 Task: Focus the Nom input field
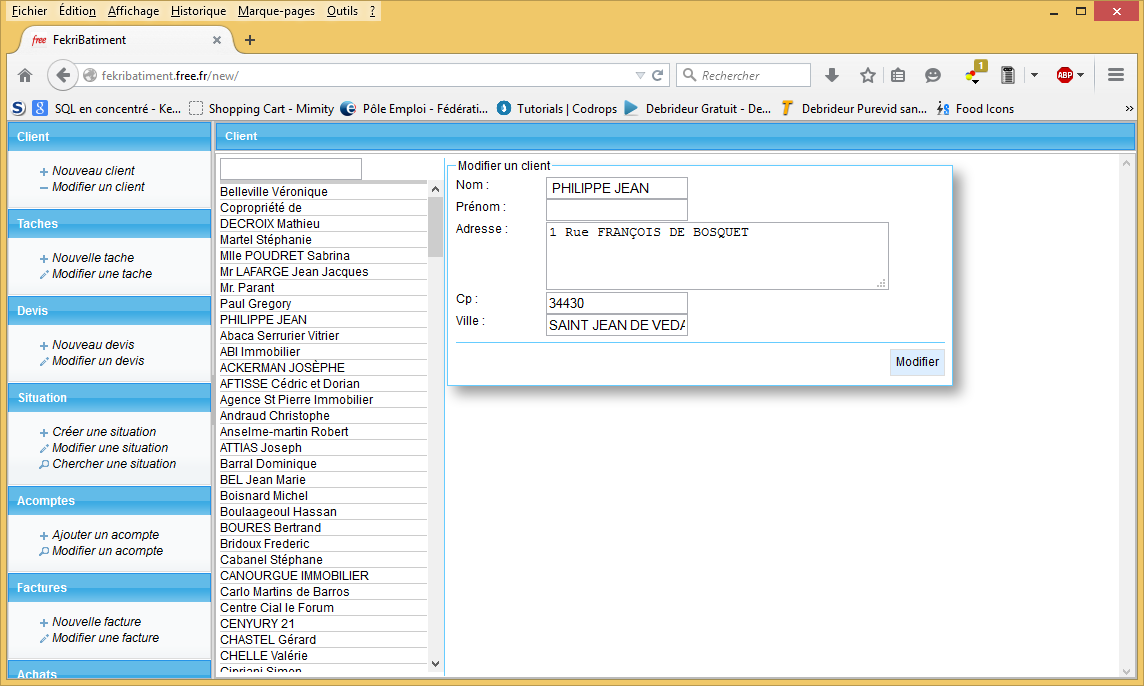click(617, 188)
